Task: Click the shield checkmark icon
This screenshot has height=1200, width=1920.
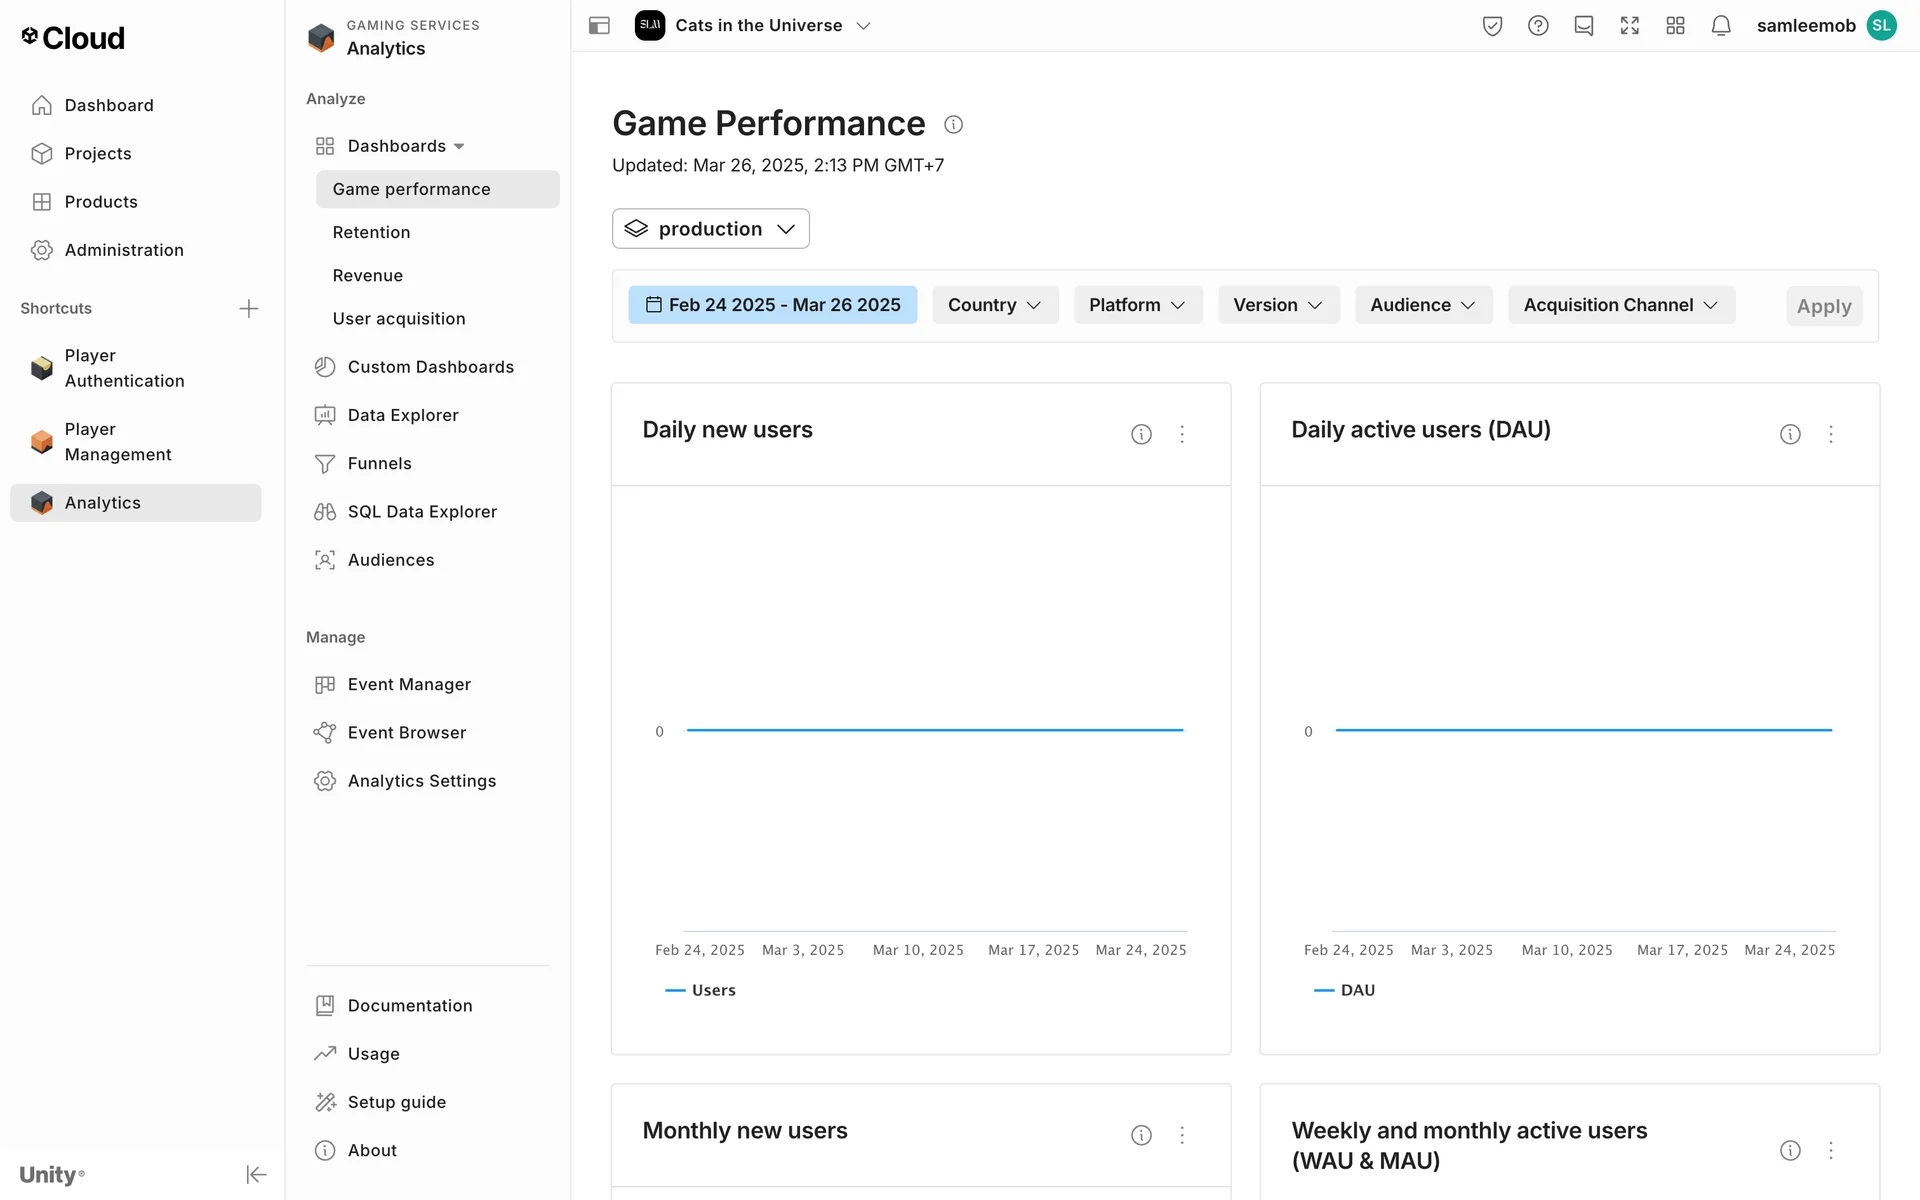Action: 1492,26
